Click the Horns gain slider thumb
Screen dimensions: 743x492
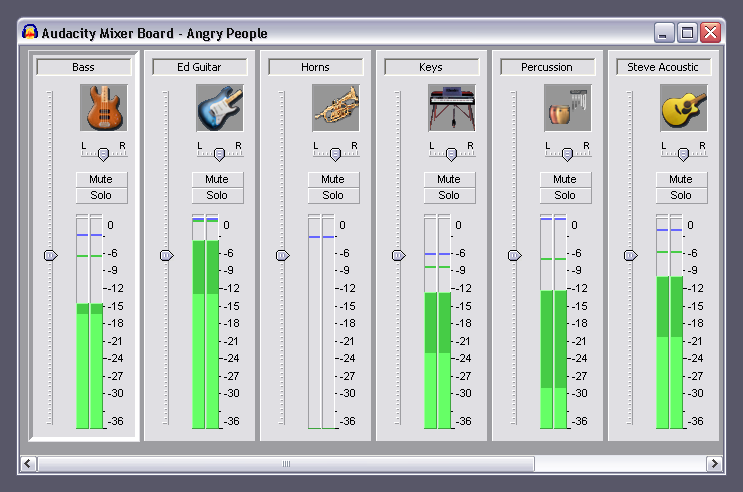(283, 255)
